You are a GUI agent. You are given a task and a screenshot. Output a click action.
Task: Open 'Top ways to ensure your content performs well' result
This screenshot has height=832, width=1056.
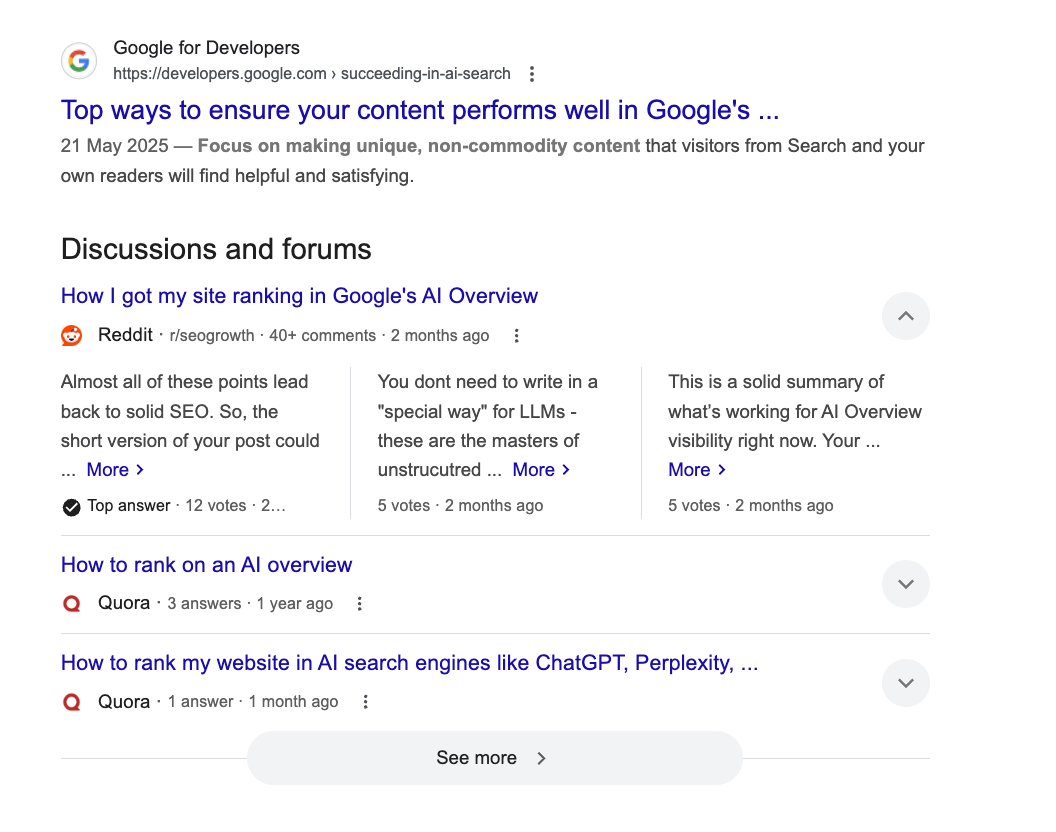pos(420,110)
